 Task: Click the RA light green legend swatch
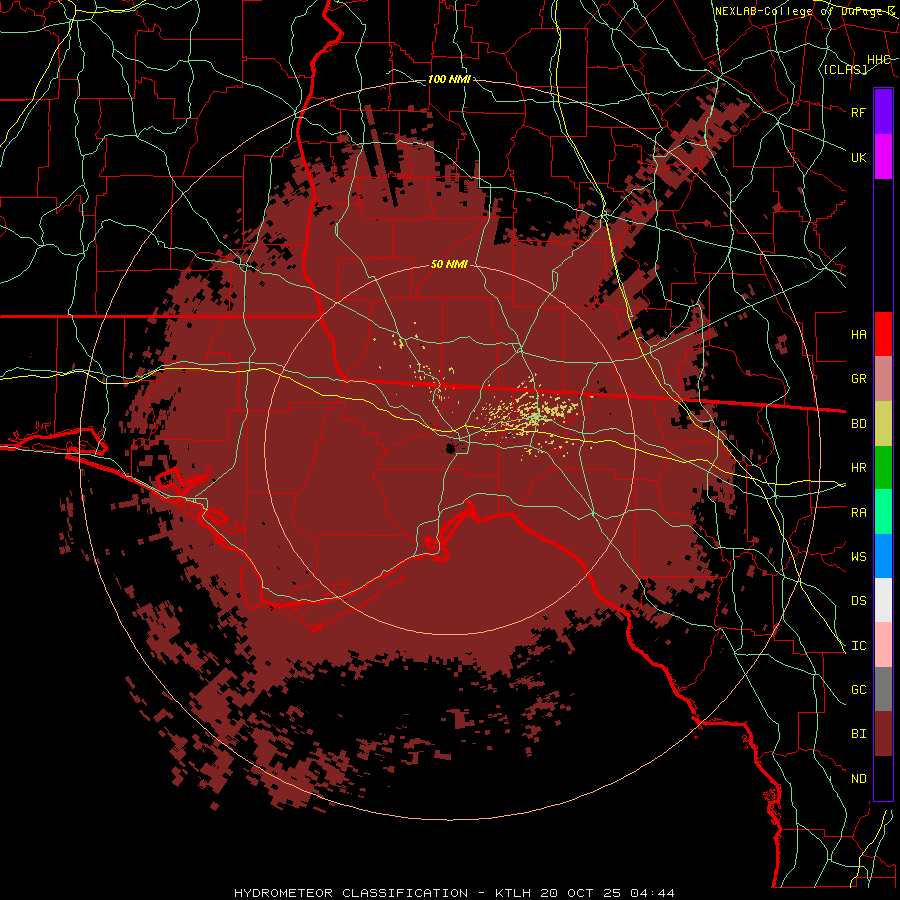[x=883, y=512]
